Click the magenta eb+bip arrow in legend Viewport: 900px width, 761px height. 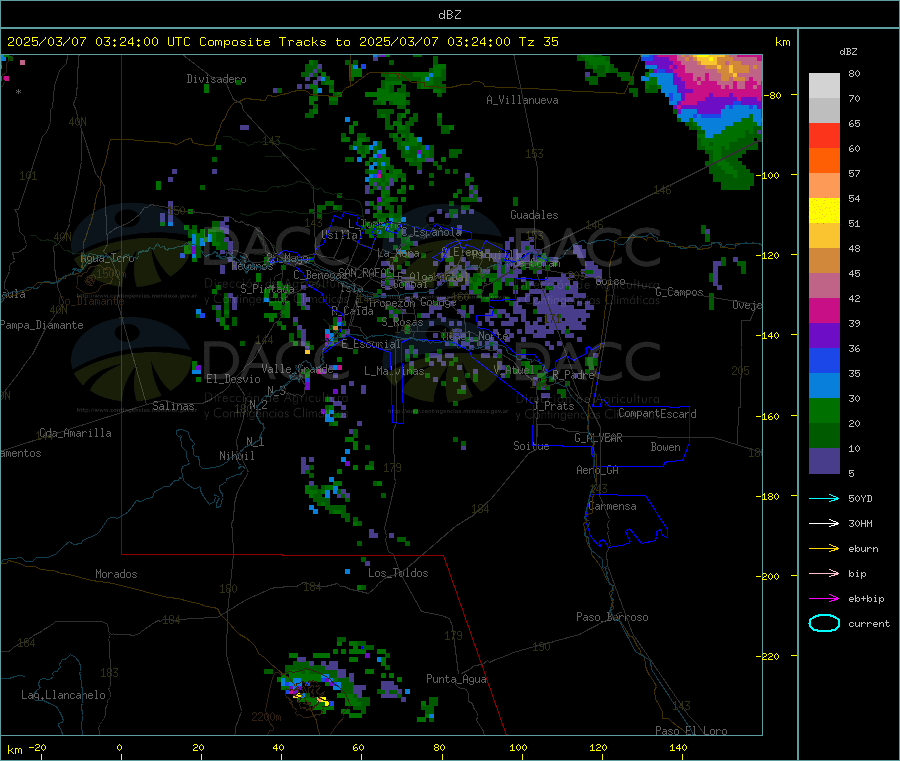pyautogui.click(x=824, y=598)
